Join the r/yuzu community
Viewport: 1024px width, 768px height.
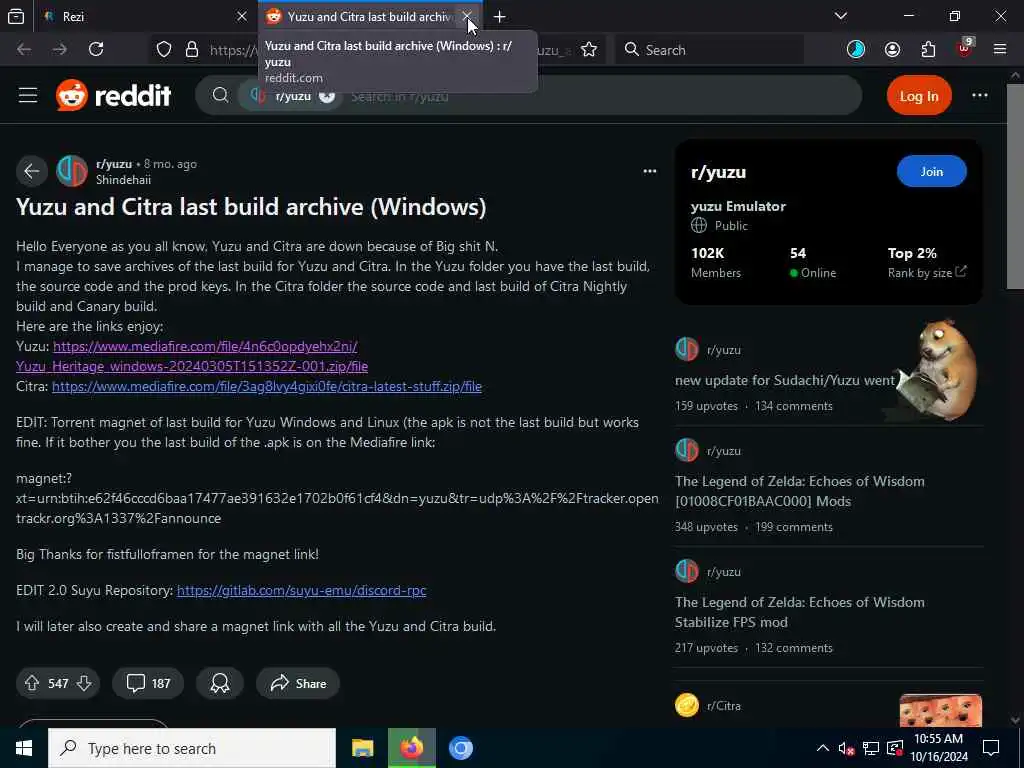pyautogui.click(x=931, y=171)
